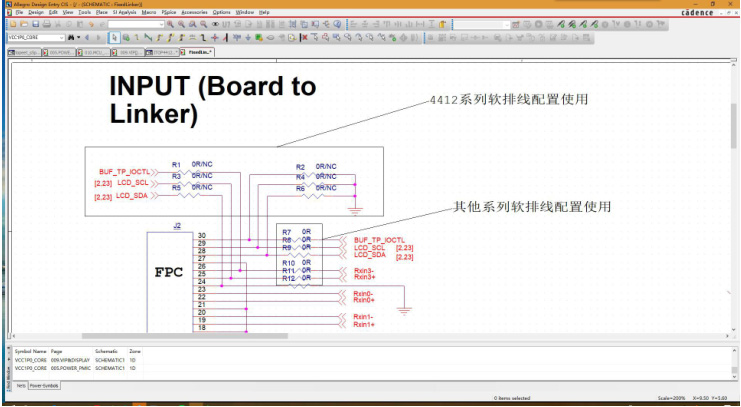
Task: Open the SI Analysis menu
Action: click(x=124, y=12)
